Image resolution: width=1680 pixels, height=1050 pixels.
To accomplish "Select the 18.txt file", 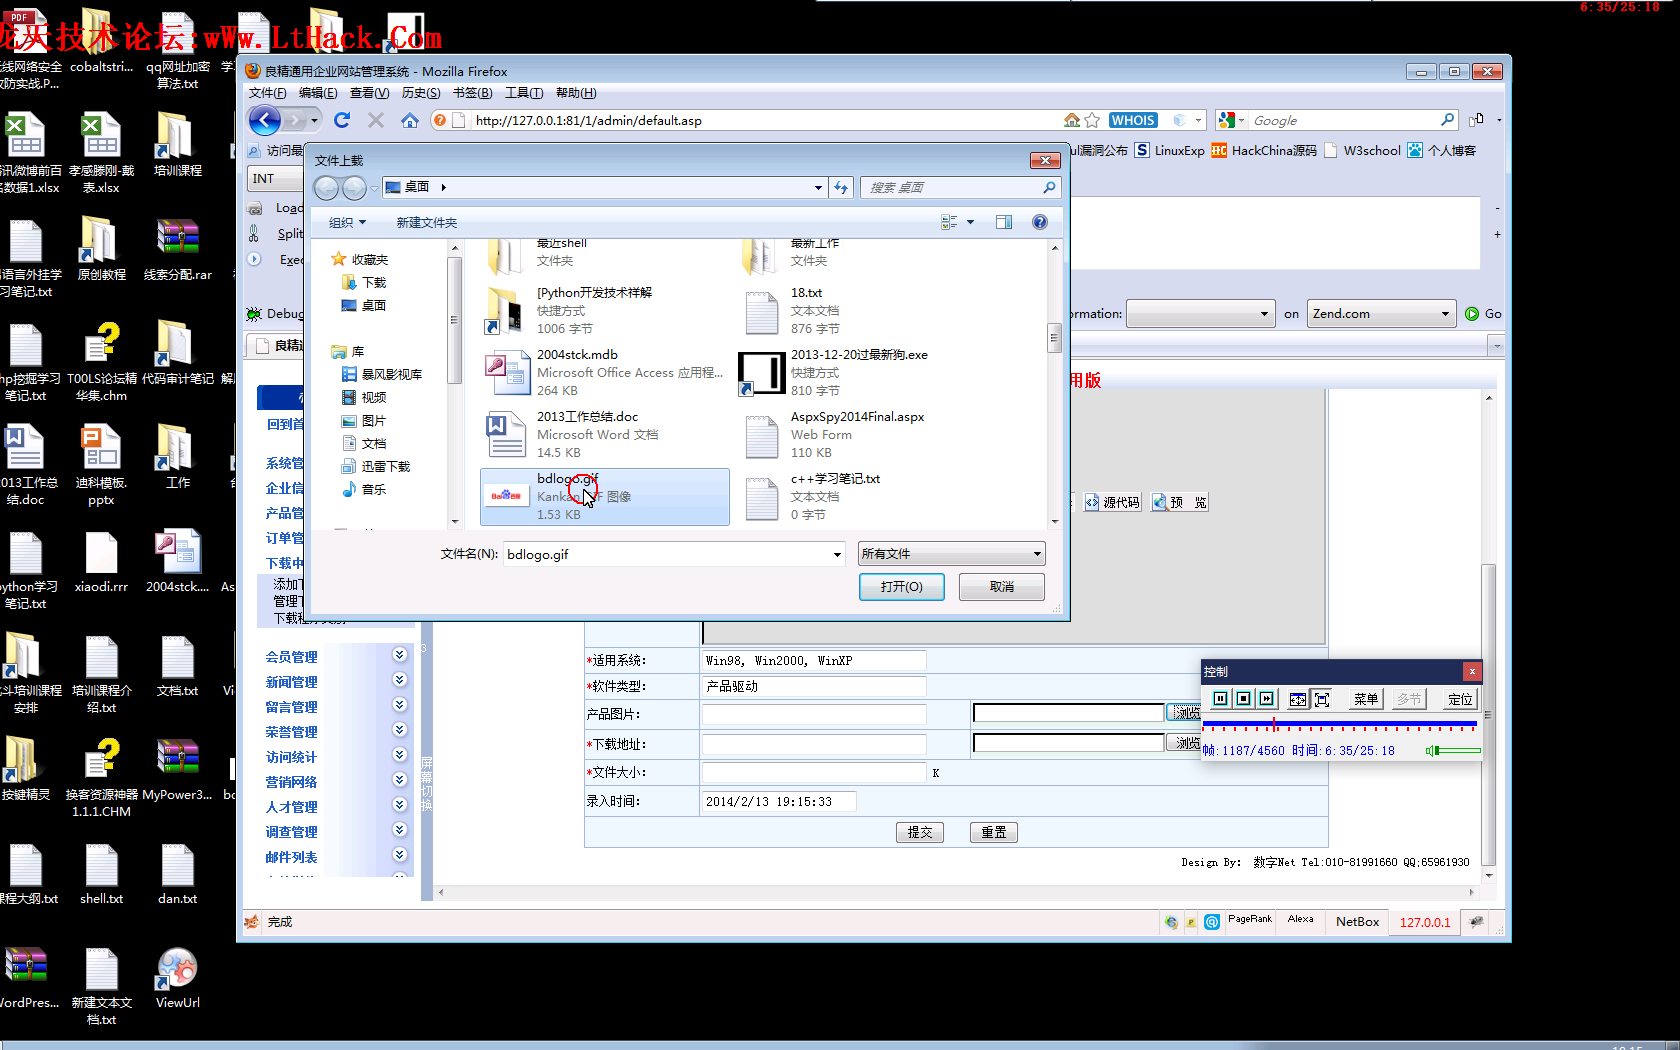I will click(x=858, y=311).
